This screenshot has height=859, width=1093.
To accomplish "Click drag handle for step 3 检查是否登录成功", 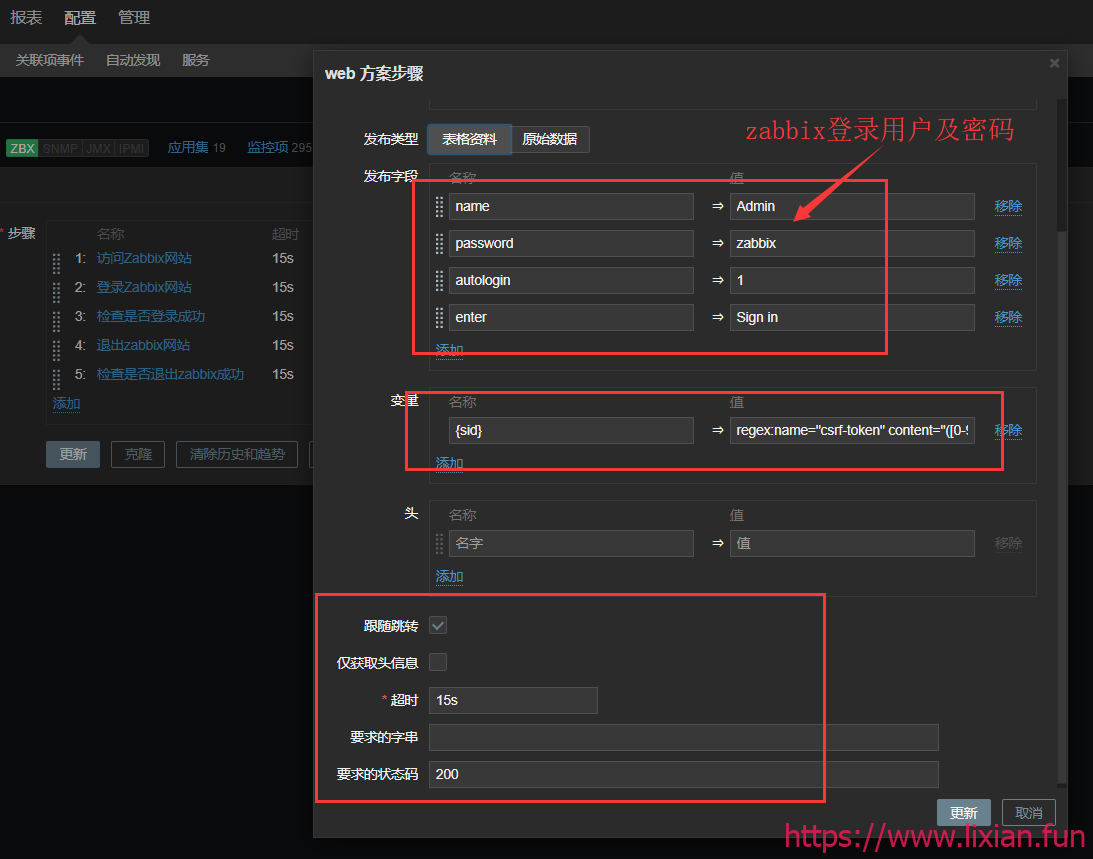I will pyautogui.click(x=56, y=321).
